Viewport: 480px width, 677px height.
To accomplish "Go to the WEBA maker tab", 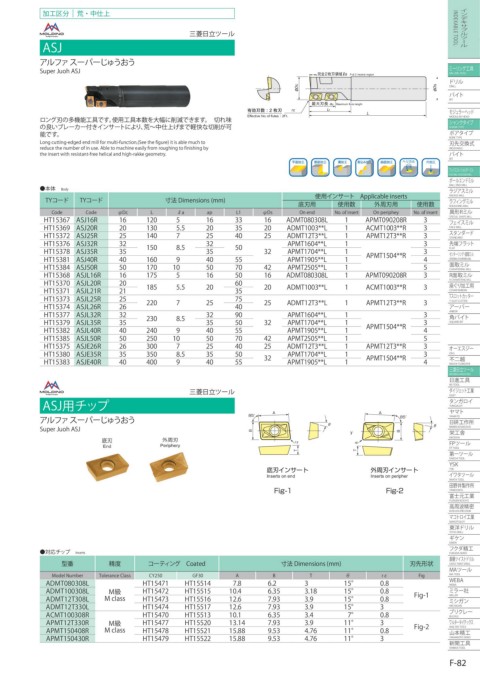I will 464,581.
